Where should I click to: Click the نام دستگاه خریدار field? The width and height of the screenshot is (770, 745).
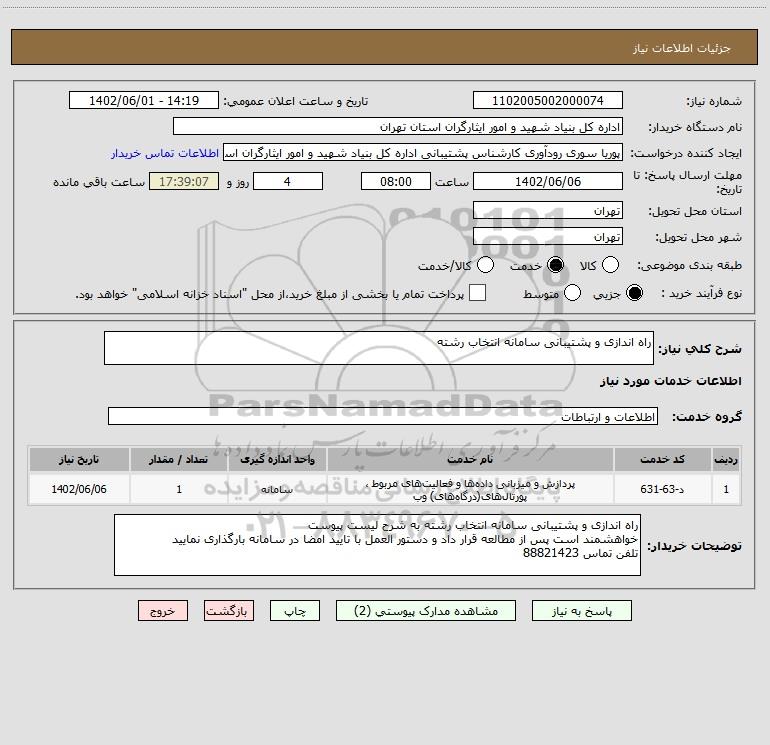tap(398, 127)
